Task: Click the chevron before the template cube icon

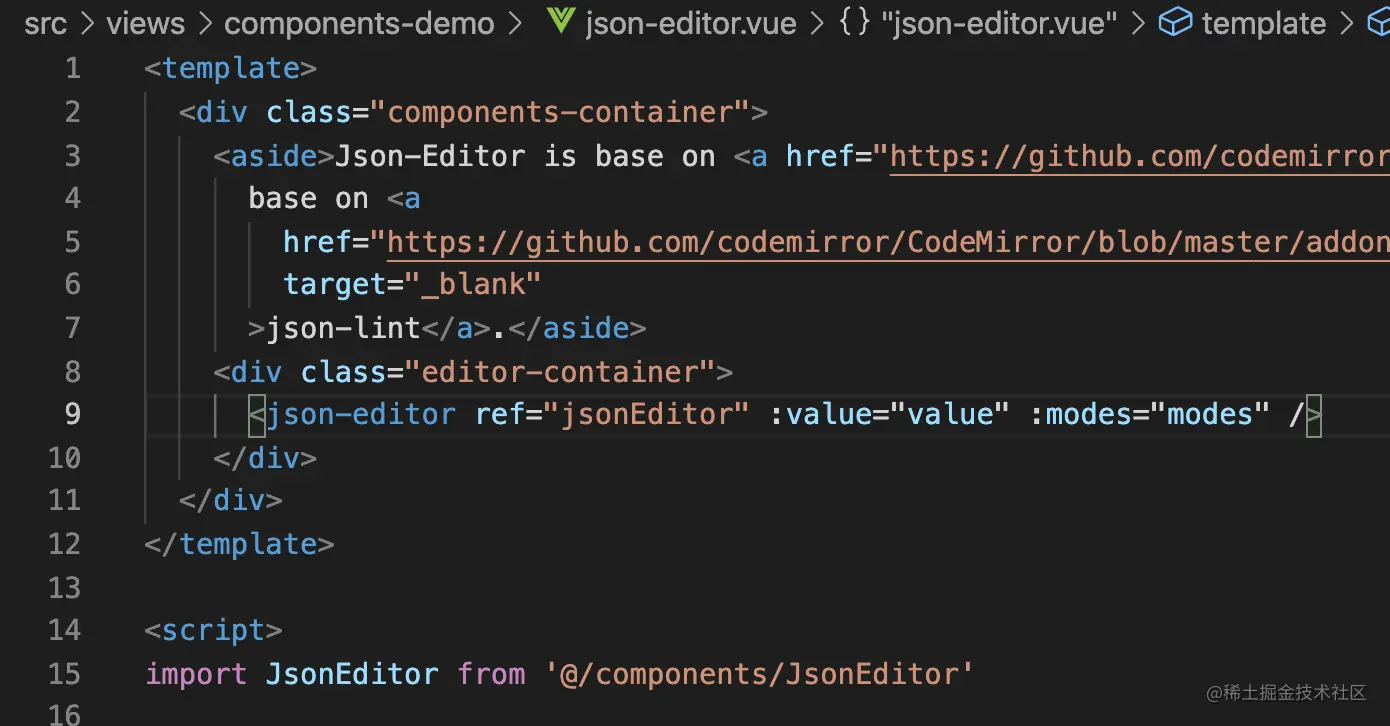Action: [x=1138, y=23]
